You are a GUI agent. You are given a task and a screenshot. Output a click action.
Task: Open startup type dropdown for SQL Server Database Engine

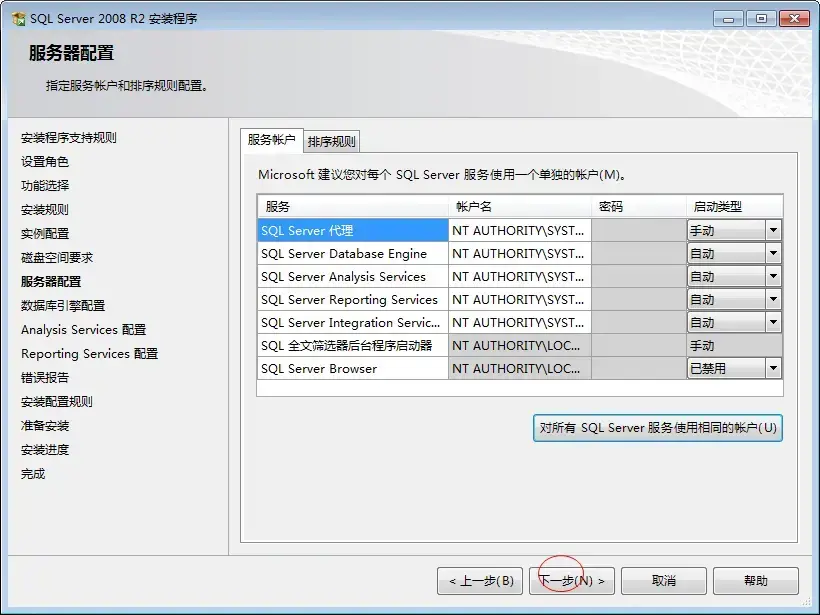click(773, 253)
